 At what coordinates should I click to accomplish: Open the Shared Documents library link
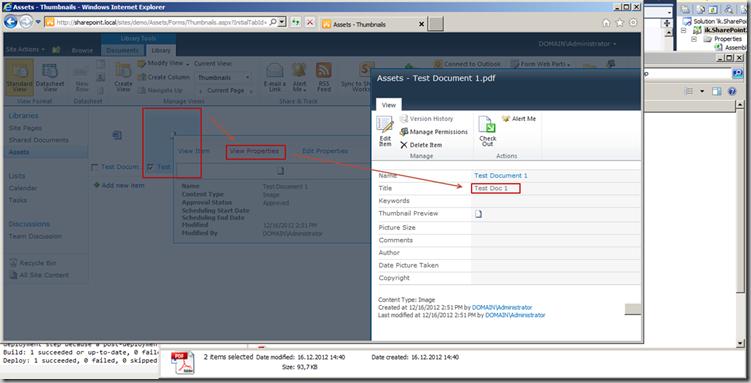pyautogui.click(x=38, y=140)
